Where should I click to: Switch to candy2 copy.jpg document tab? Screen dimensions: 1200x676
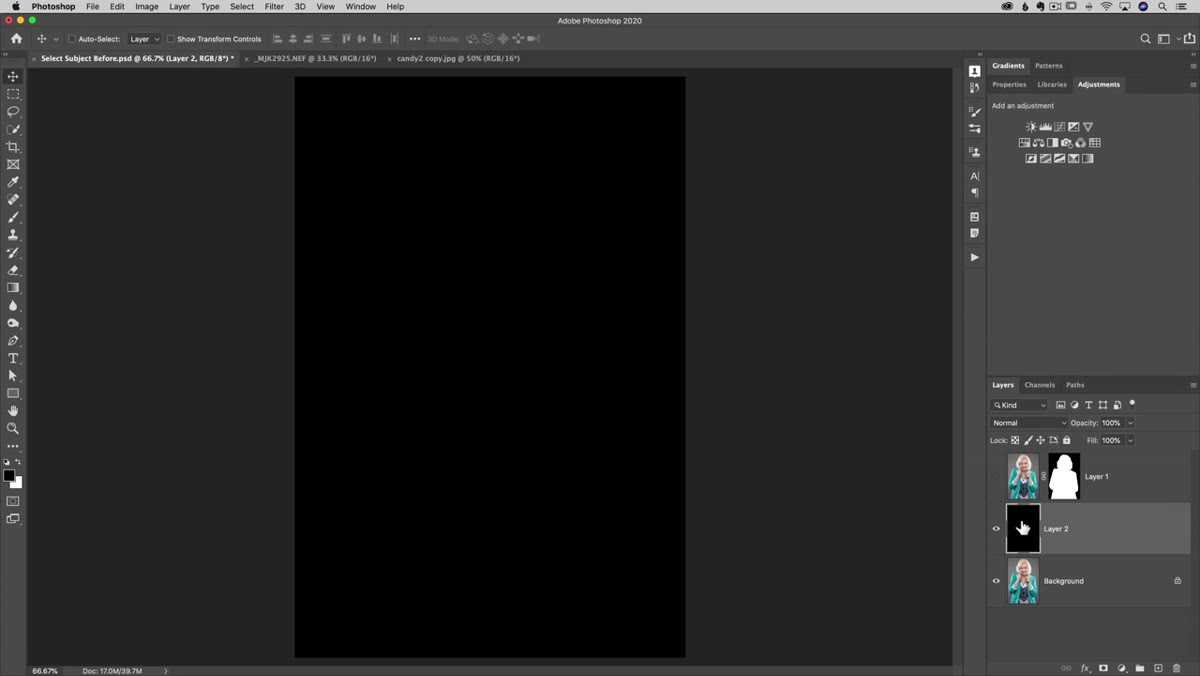point(458,58)
